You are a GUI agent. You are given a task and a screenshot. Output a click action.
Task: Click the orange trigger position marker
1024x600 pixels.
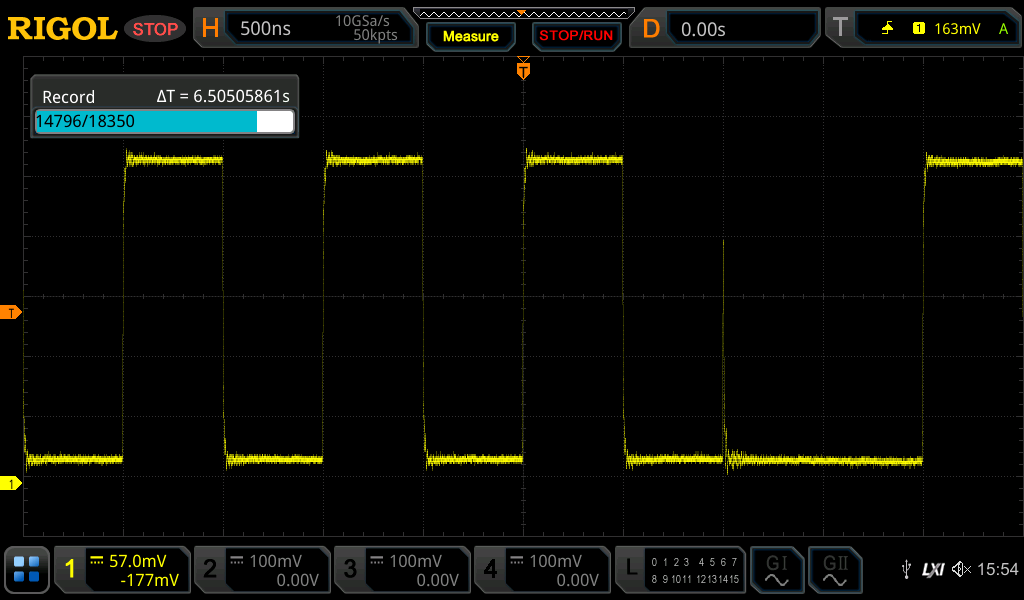pos(523,70)
